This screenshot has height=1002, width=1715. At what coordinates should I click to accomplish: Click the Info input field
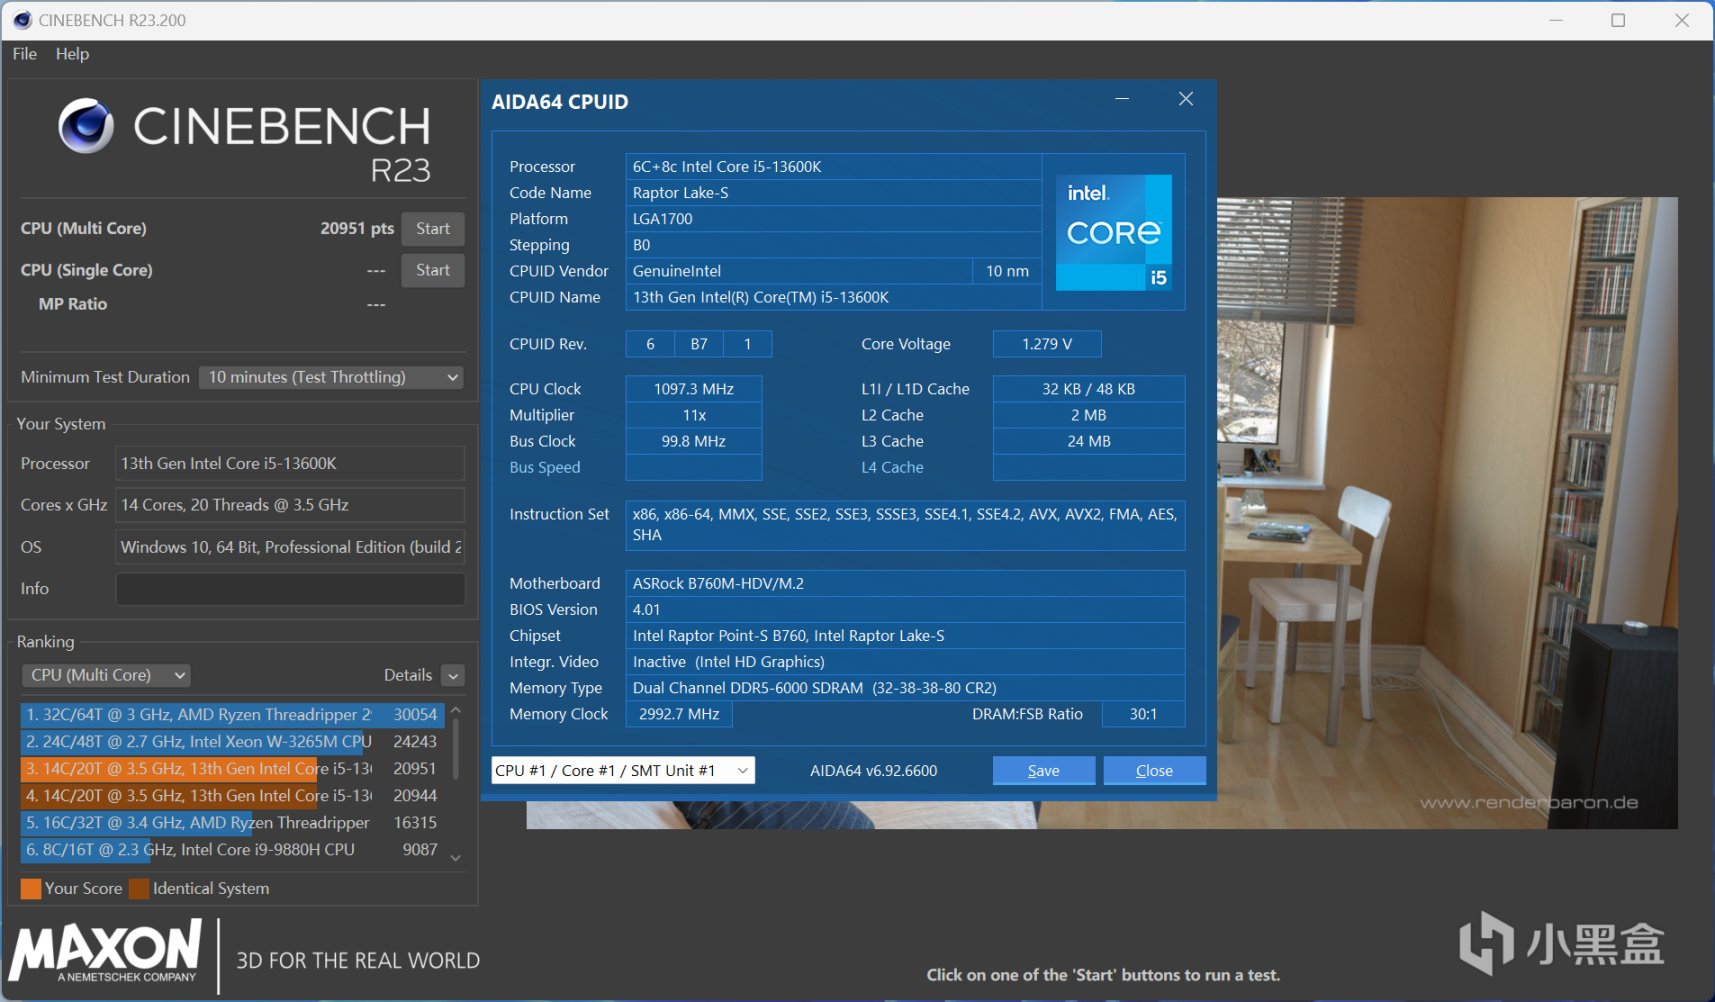[x=290, y=589]
